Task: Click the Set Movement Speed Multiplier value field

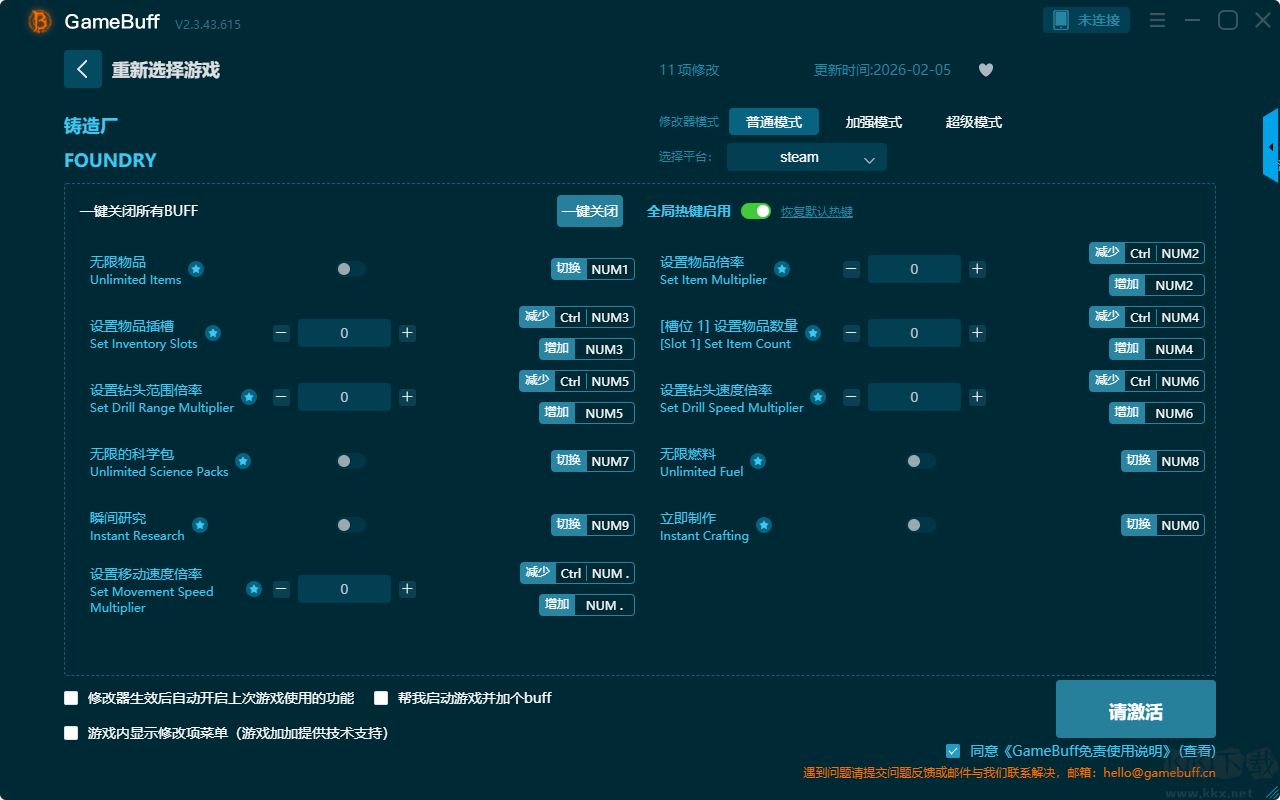Action: tap(344, 589)
